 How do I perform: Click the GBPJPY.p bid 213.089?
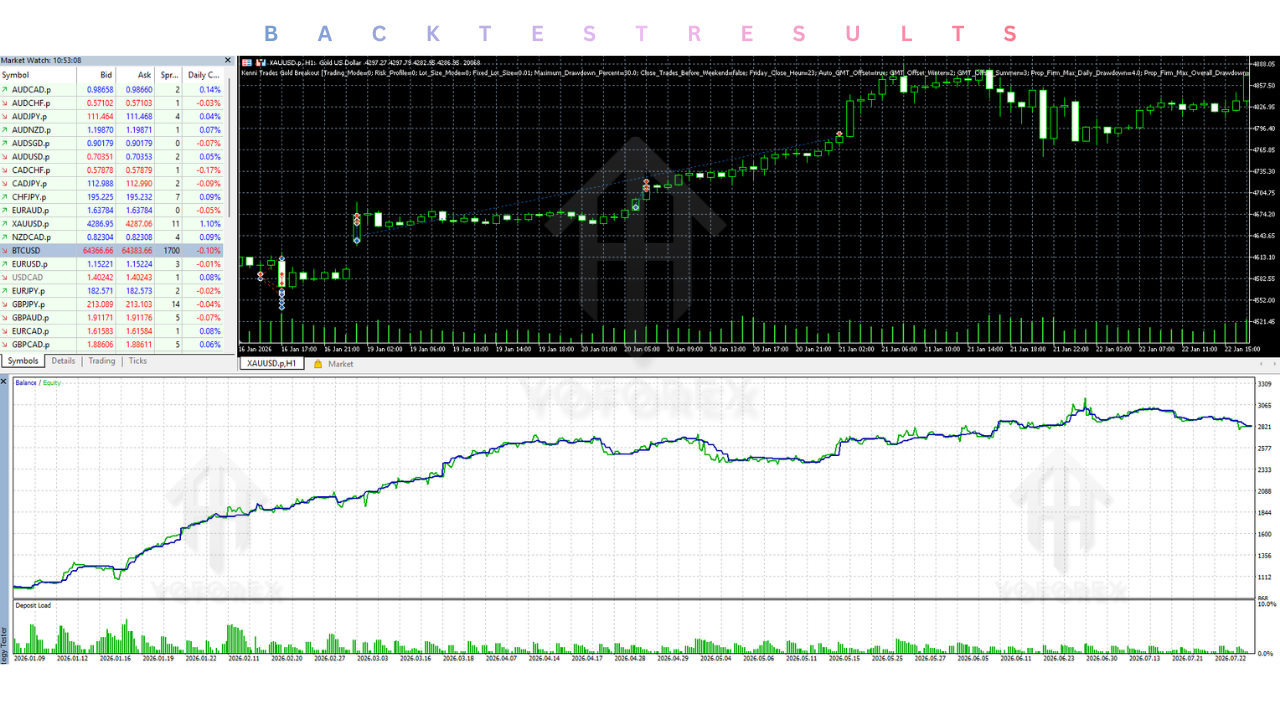coord(100,304)
